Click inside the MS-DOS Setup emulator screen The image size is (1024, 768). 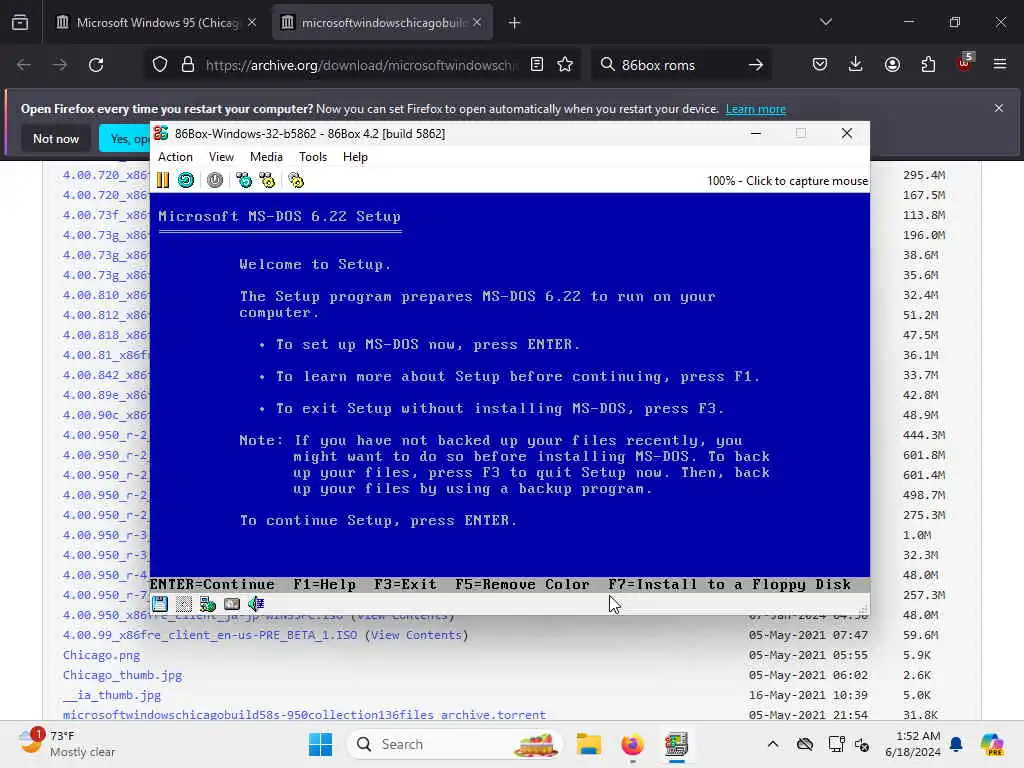(x=509, y=392)
